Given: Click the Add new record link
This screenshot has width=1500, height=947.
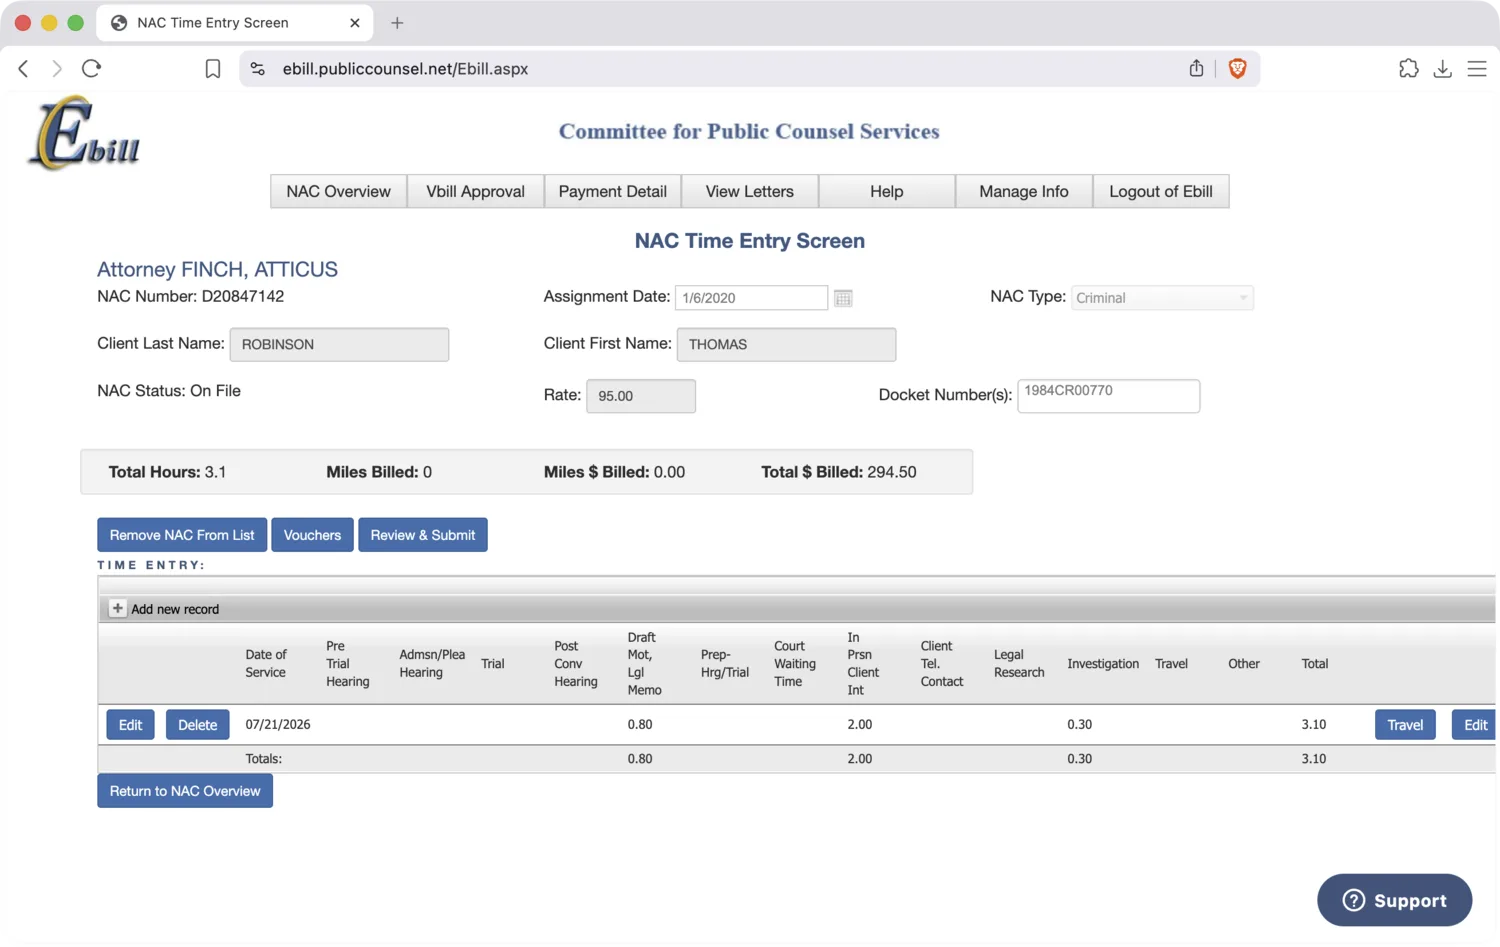Looking at the screenshot, I should point(175,609).
